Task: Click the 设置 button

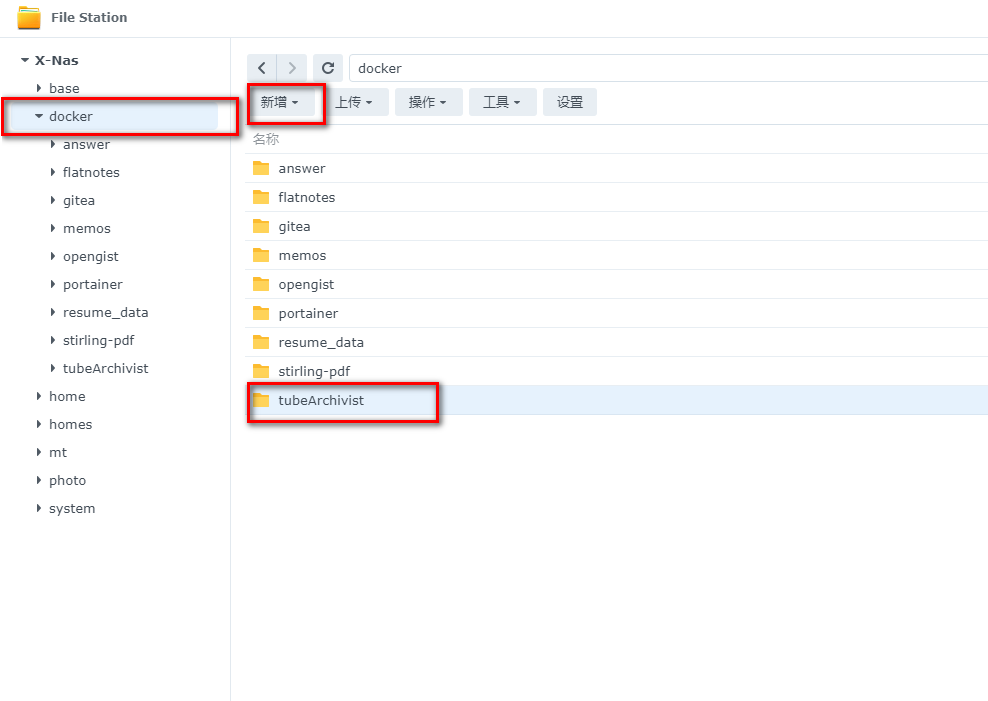Action: (x=570, y=102)
